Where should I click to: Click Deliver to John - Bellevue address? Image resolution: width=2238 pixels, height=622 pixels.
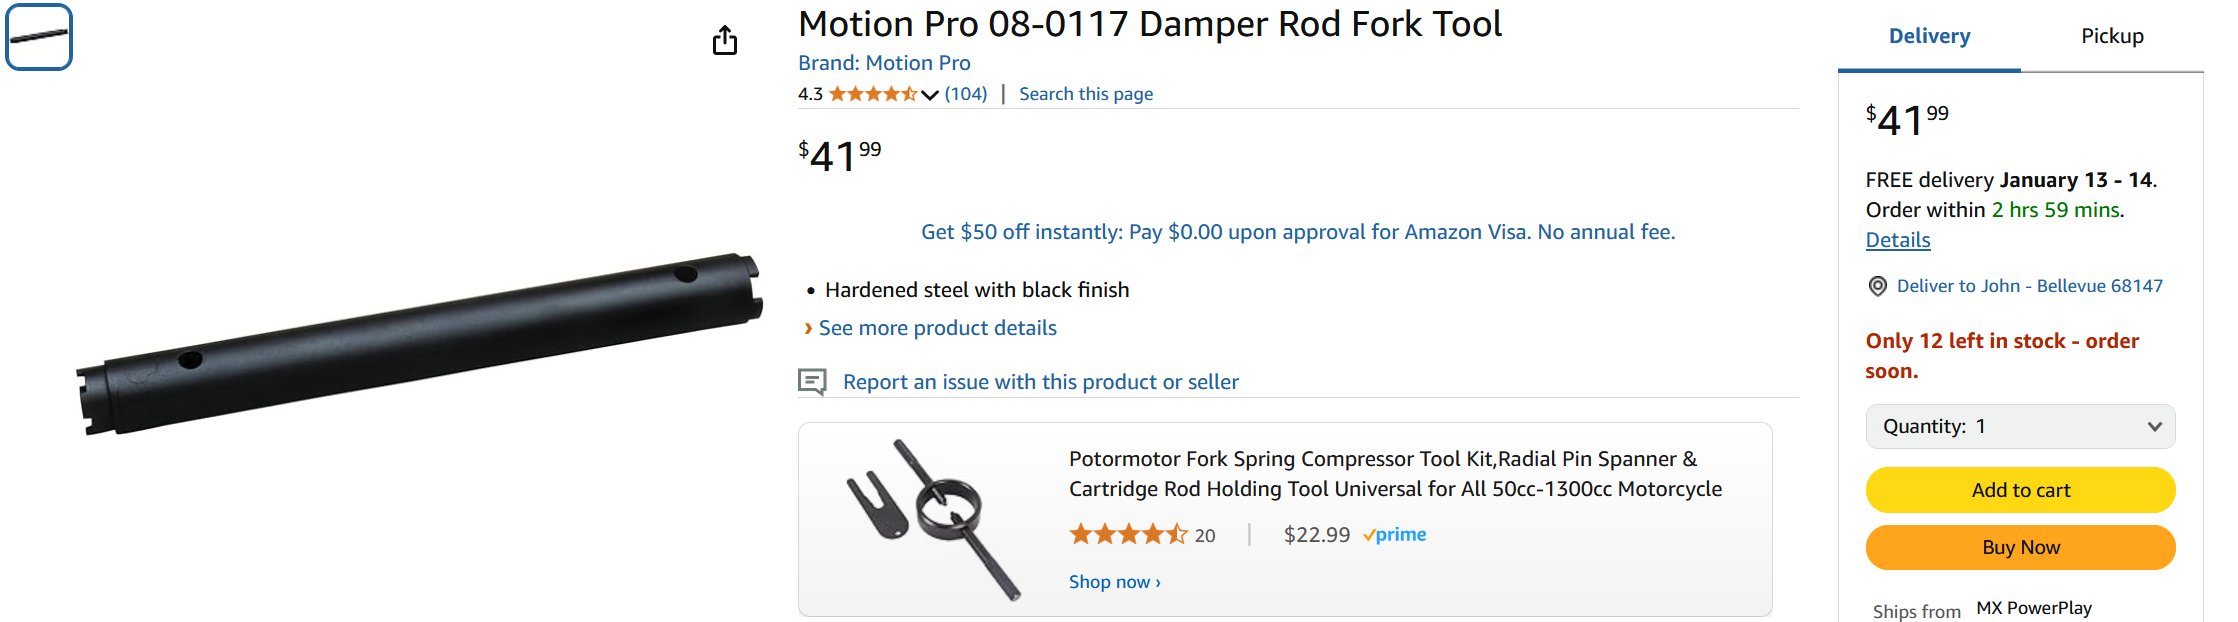pos(2029,286)
